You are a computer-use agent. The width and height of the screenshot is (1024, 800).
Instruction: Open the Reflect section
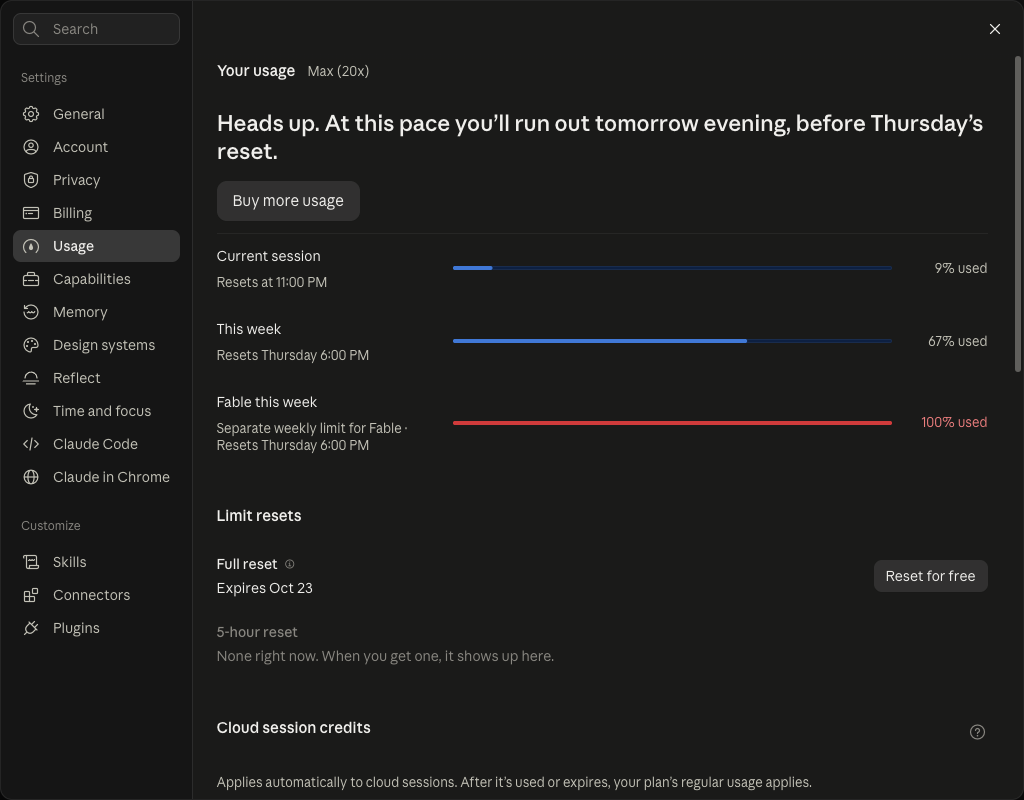(x=96, y=378)
